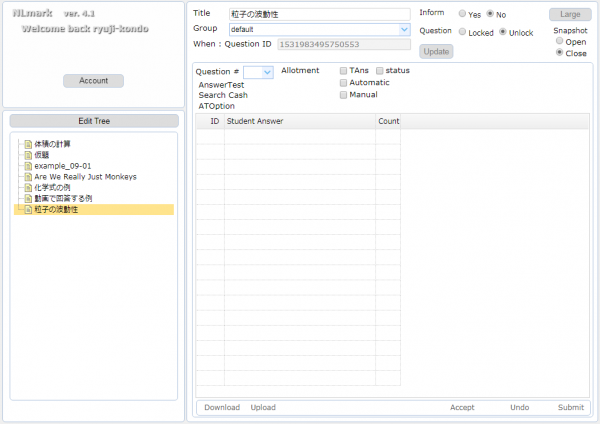Image resolution: width=600 pixels, height=424 pixels.
Task: Set Inform to Yes
Action: pyautogui.click(x=462, y=15)
